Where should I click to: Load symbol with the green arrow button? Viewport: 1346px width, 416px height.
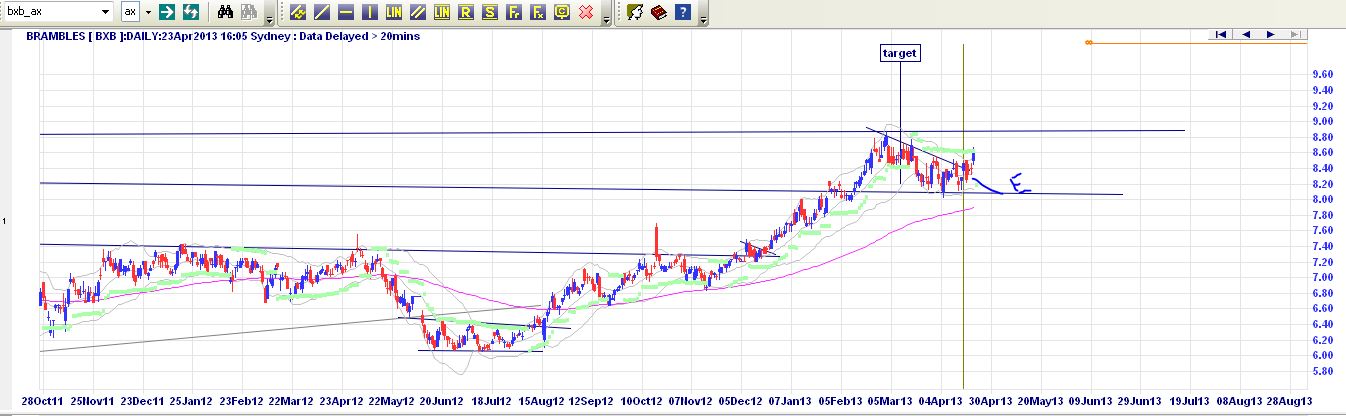tap(167, 12)
